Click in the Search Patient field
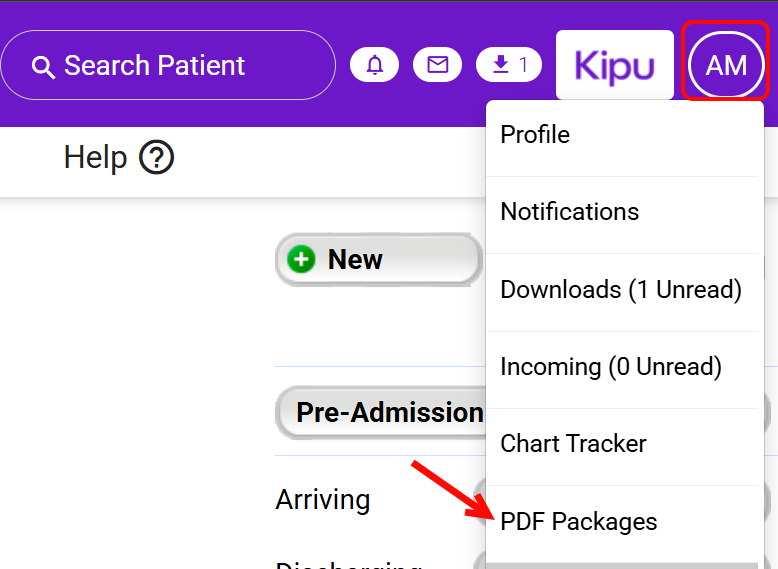The height and width of the screenshot is (569, 778). pos(180,66)
